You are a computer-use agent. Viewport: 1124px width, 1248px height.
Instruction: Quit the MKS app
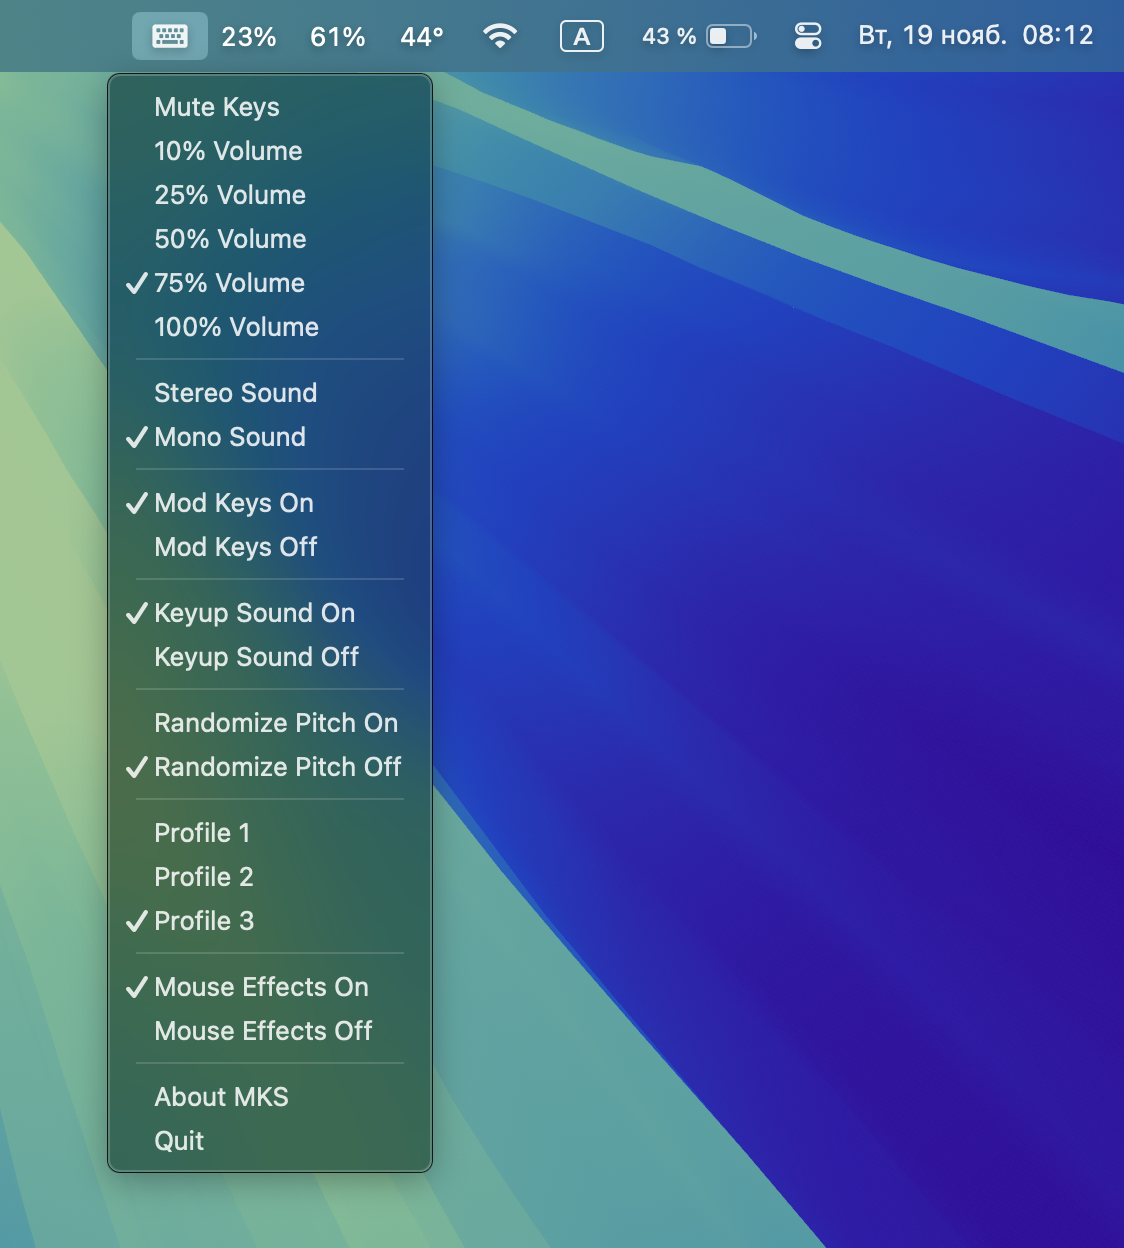tap(179, 1141)
